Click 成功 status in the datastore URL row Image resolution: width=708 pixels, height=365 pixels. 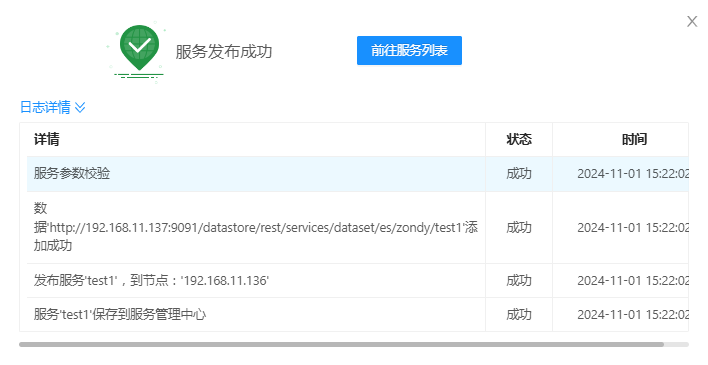(x=519, y=227)
